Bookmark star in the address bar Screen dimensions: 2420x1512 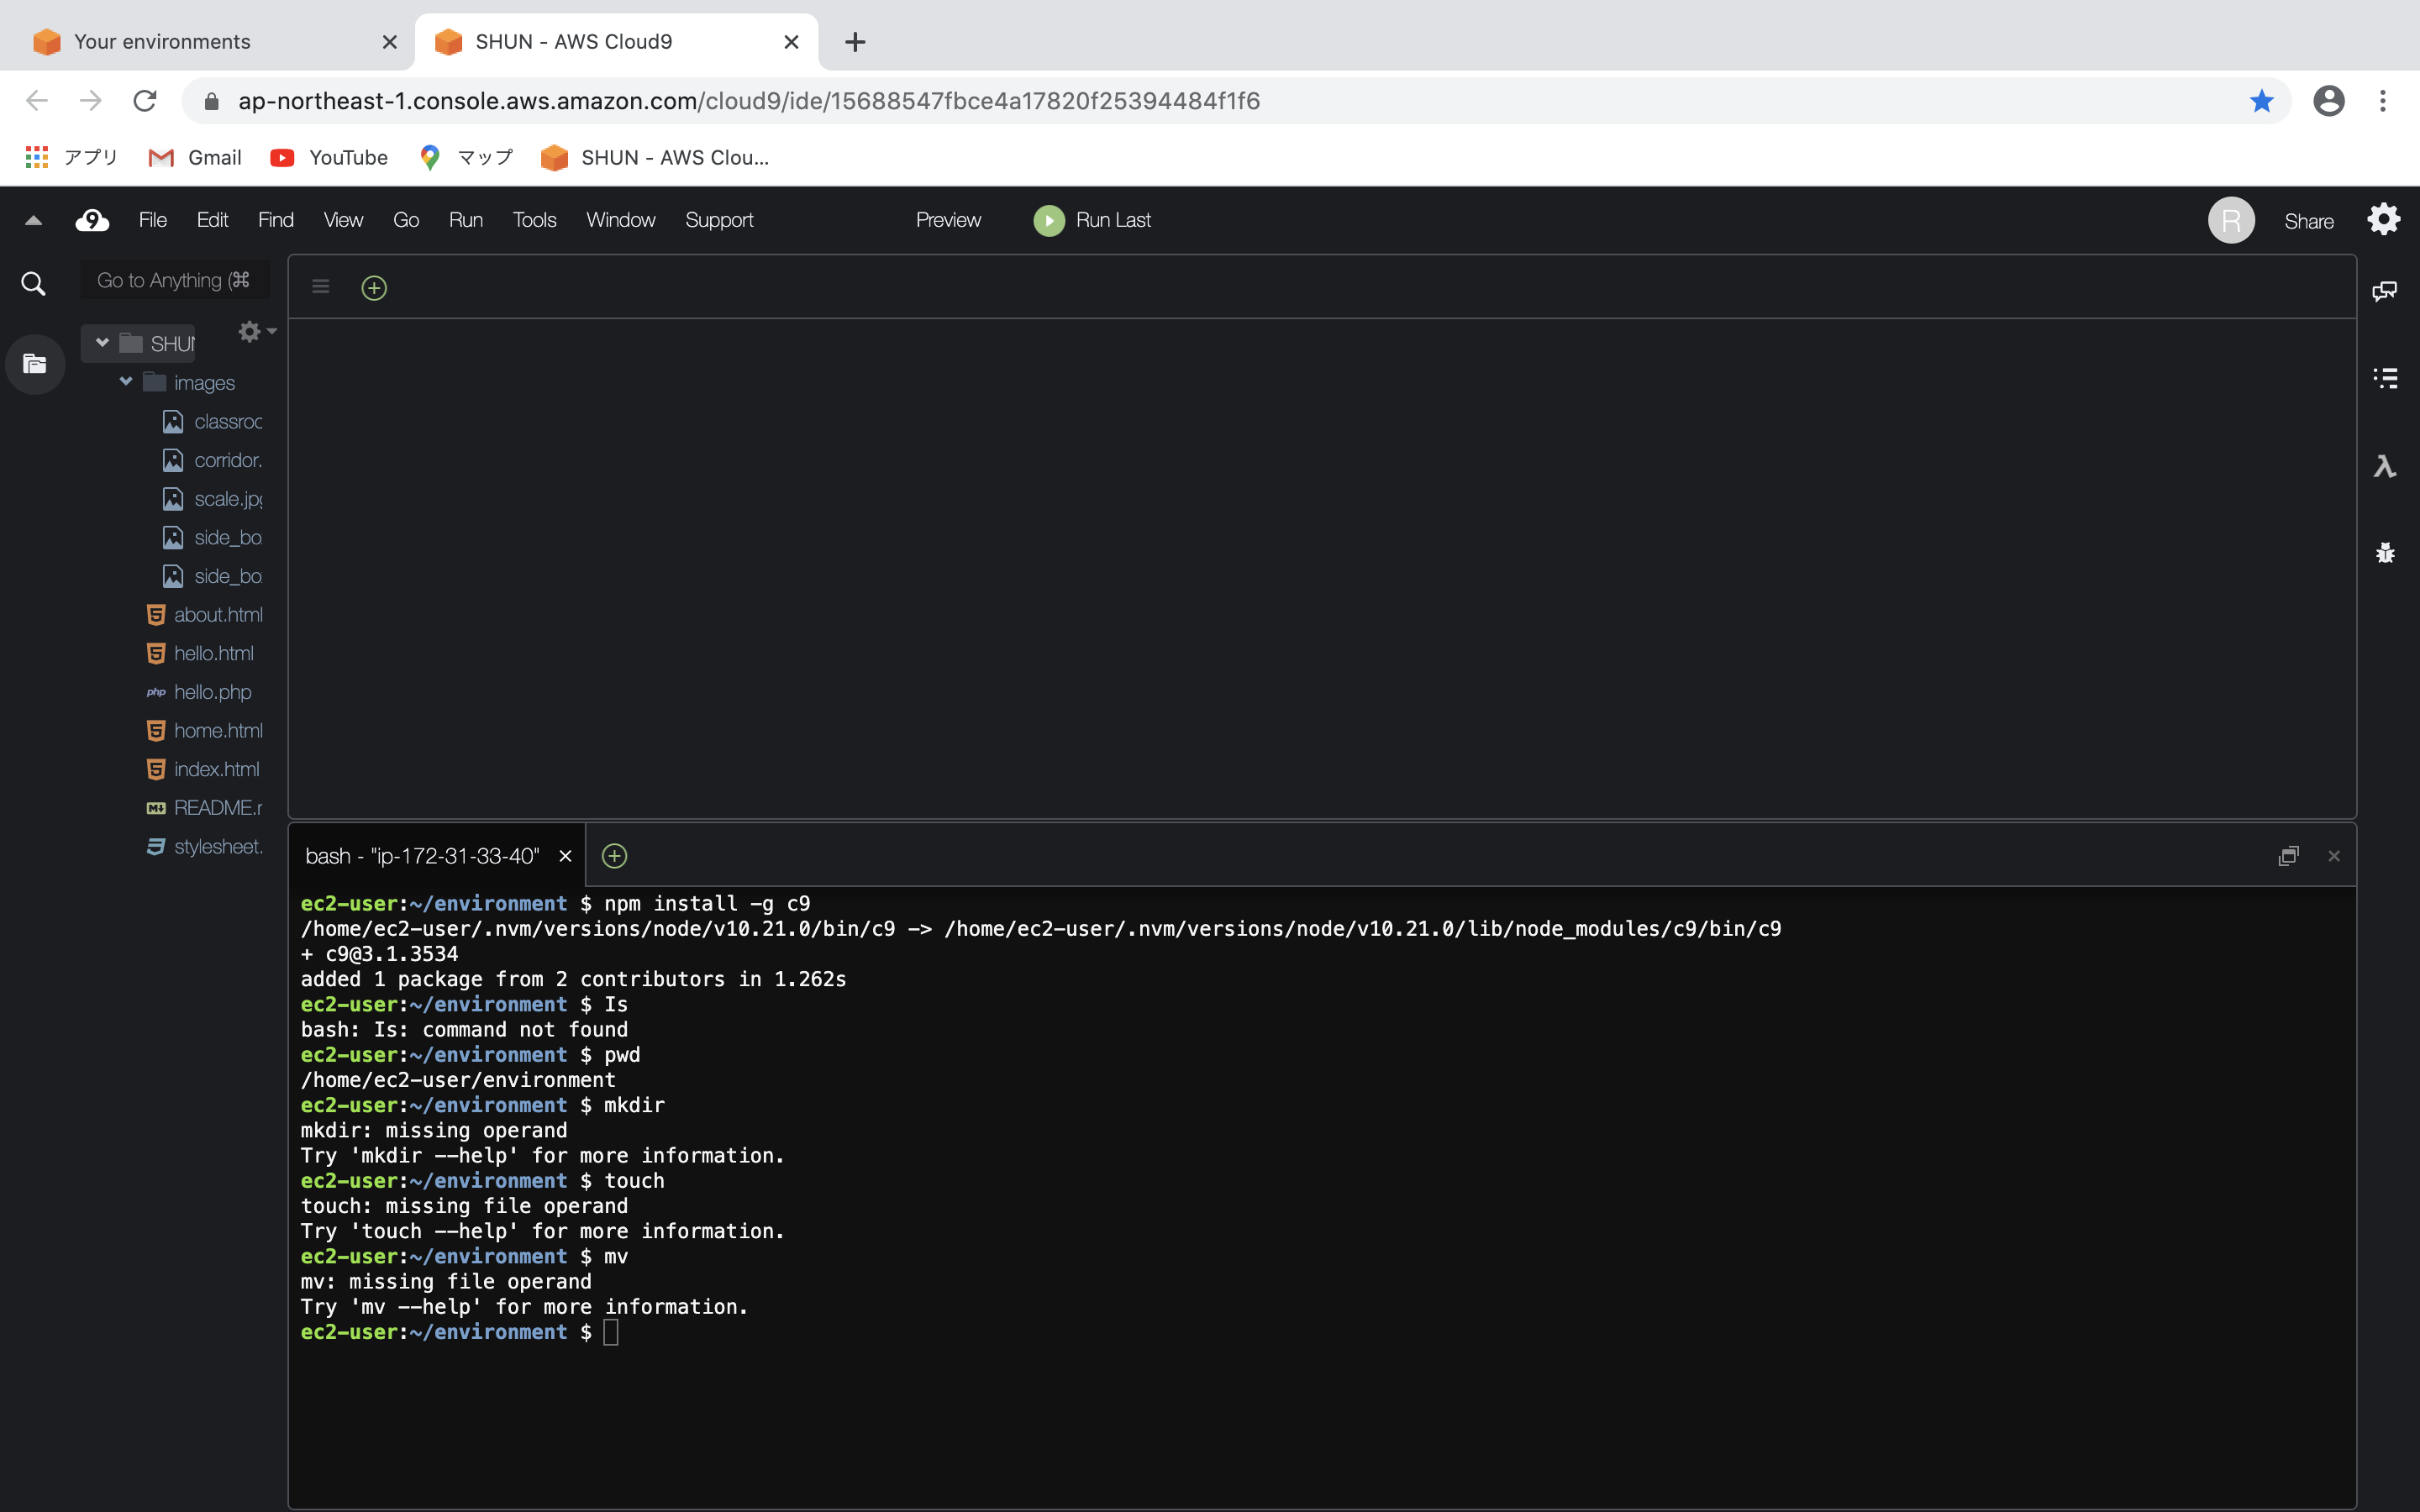coord(2261,101)
